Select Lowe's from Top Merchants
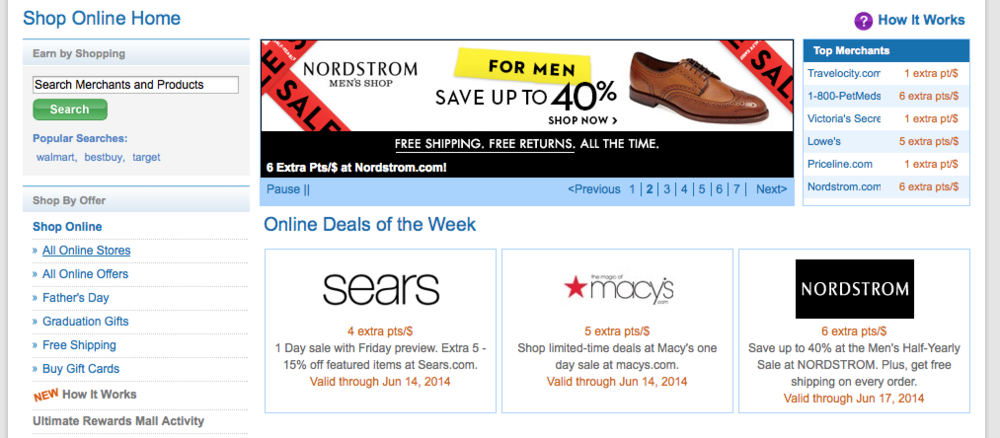1000x438 pixels. pyautogui.click(x=825, y=141)
